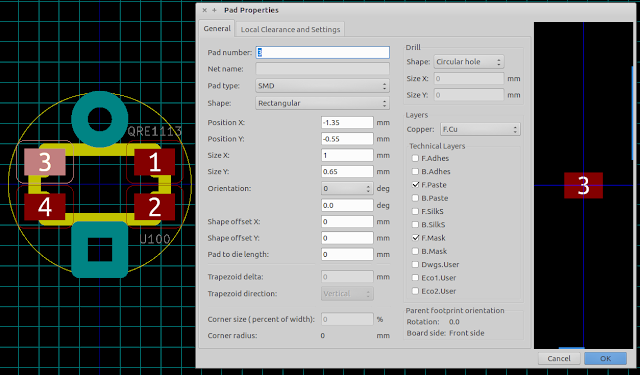Click pad 3 in the preview pane

tap(583, 185)
